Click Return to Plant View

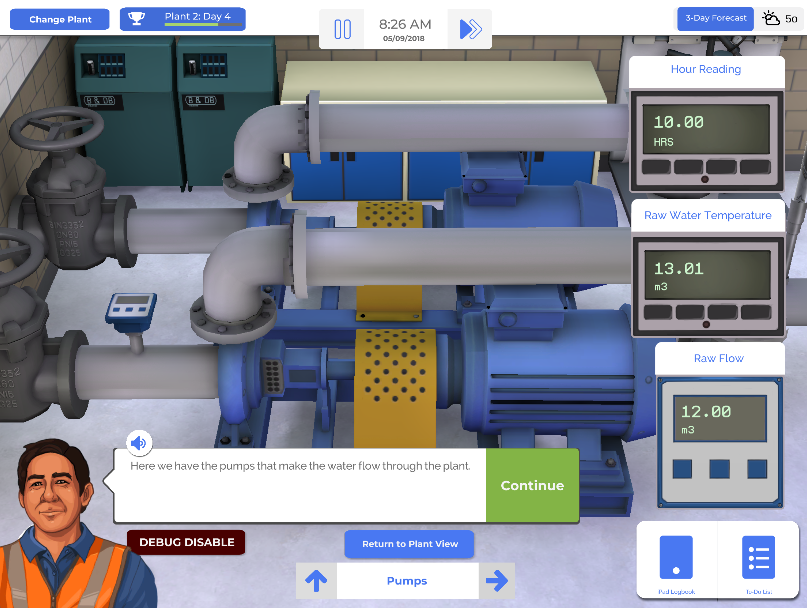[409, 544]
